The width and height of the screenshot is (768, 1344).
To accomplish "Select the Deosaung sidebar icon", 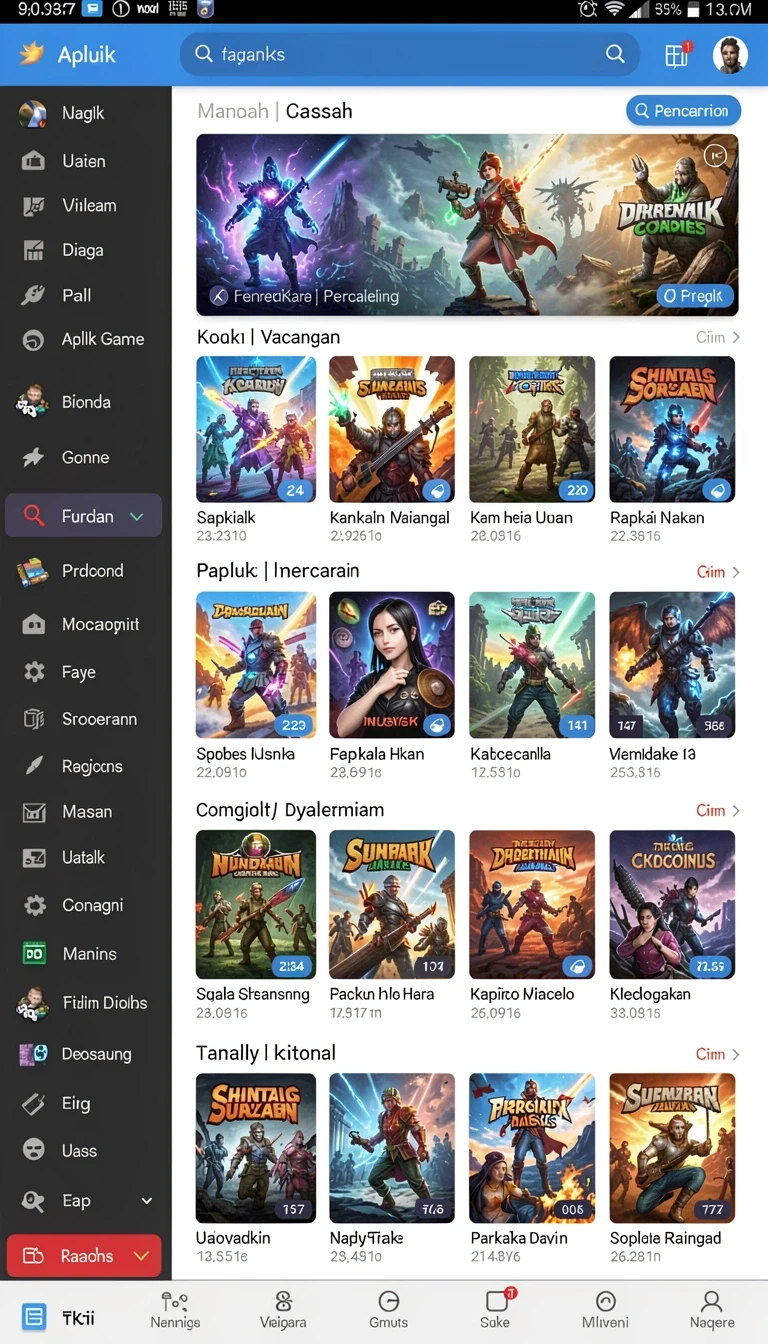I will tap(33, 1054).
